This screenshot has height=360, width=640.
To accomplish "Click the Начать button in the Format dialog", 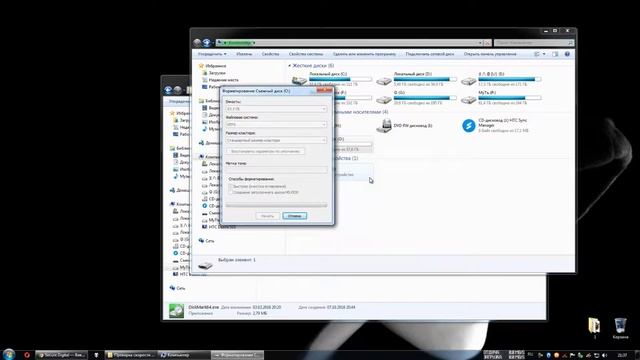I will 267,216.
